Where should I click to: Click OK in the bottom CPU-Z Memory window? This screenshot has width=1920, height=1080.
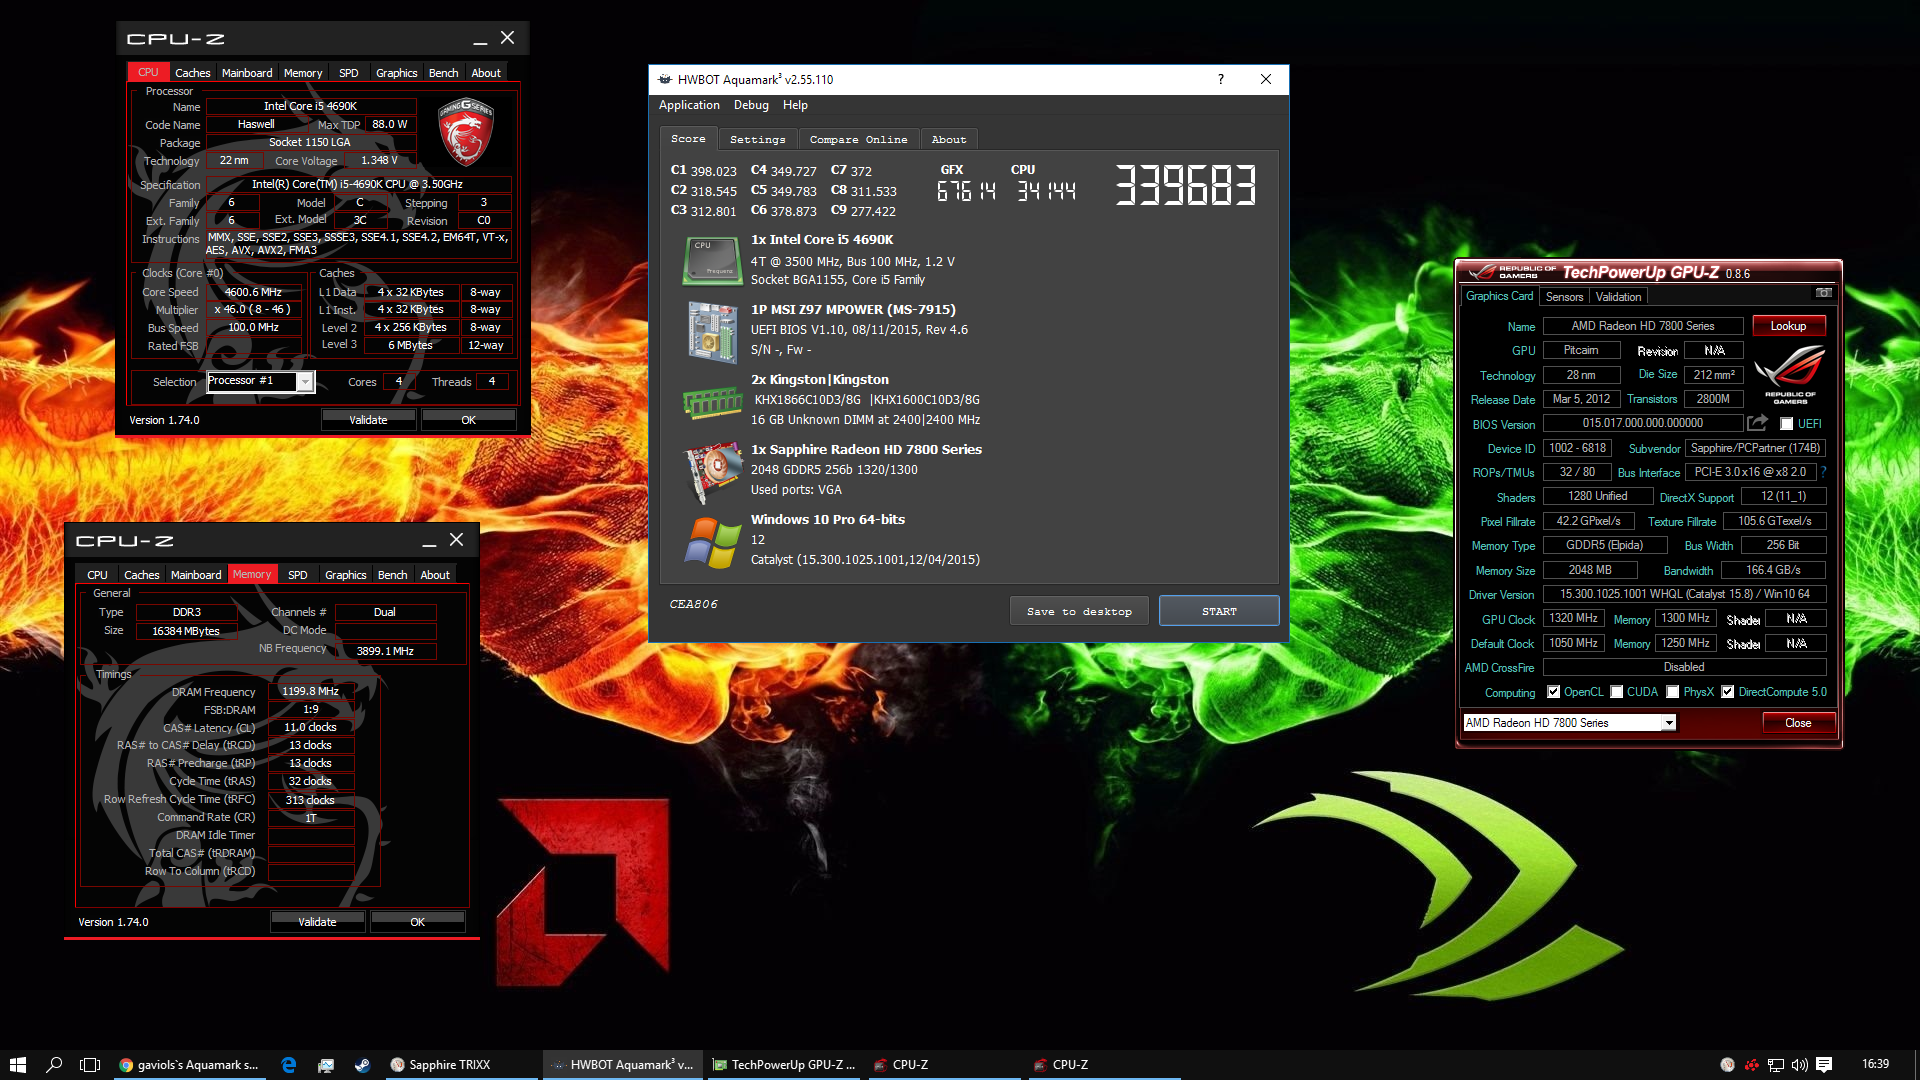tap(418, 922)
